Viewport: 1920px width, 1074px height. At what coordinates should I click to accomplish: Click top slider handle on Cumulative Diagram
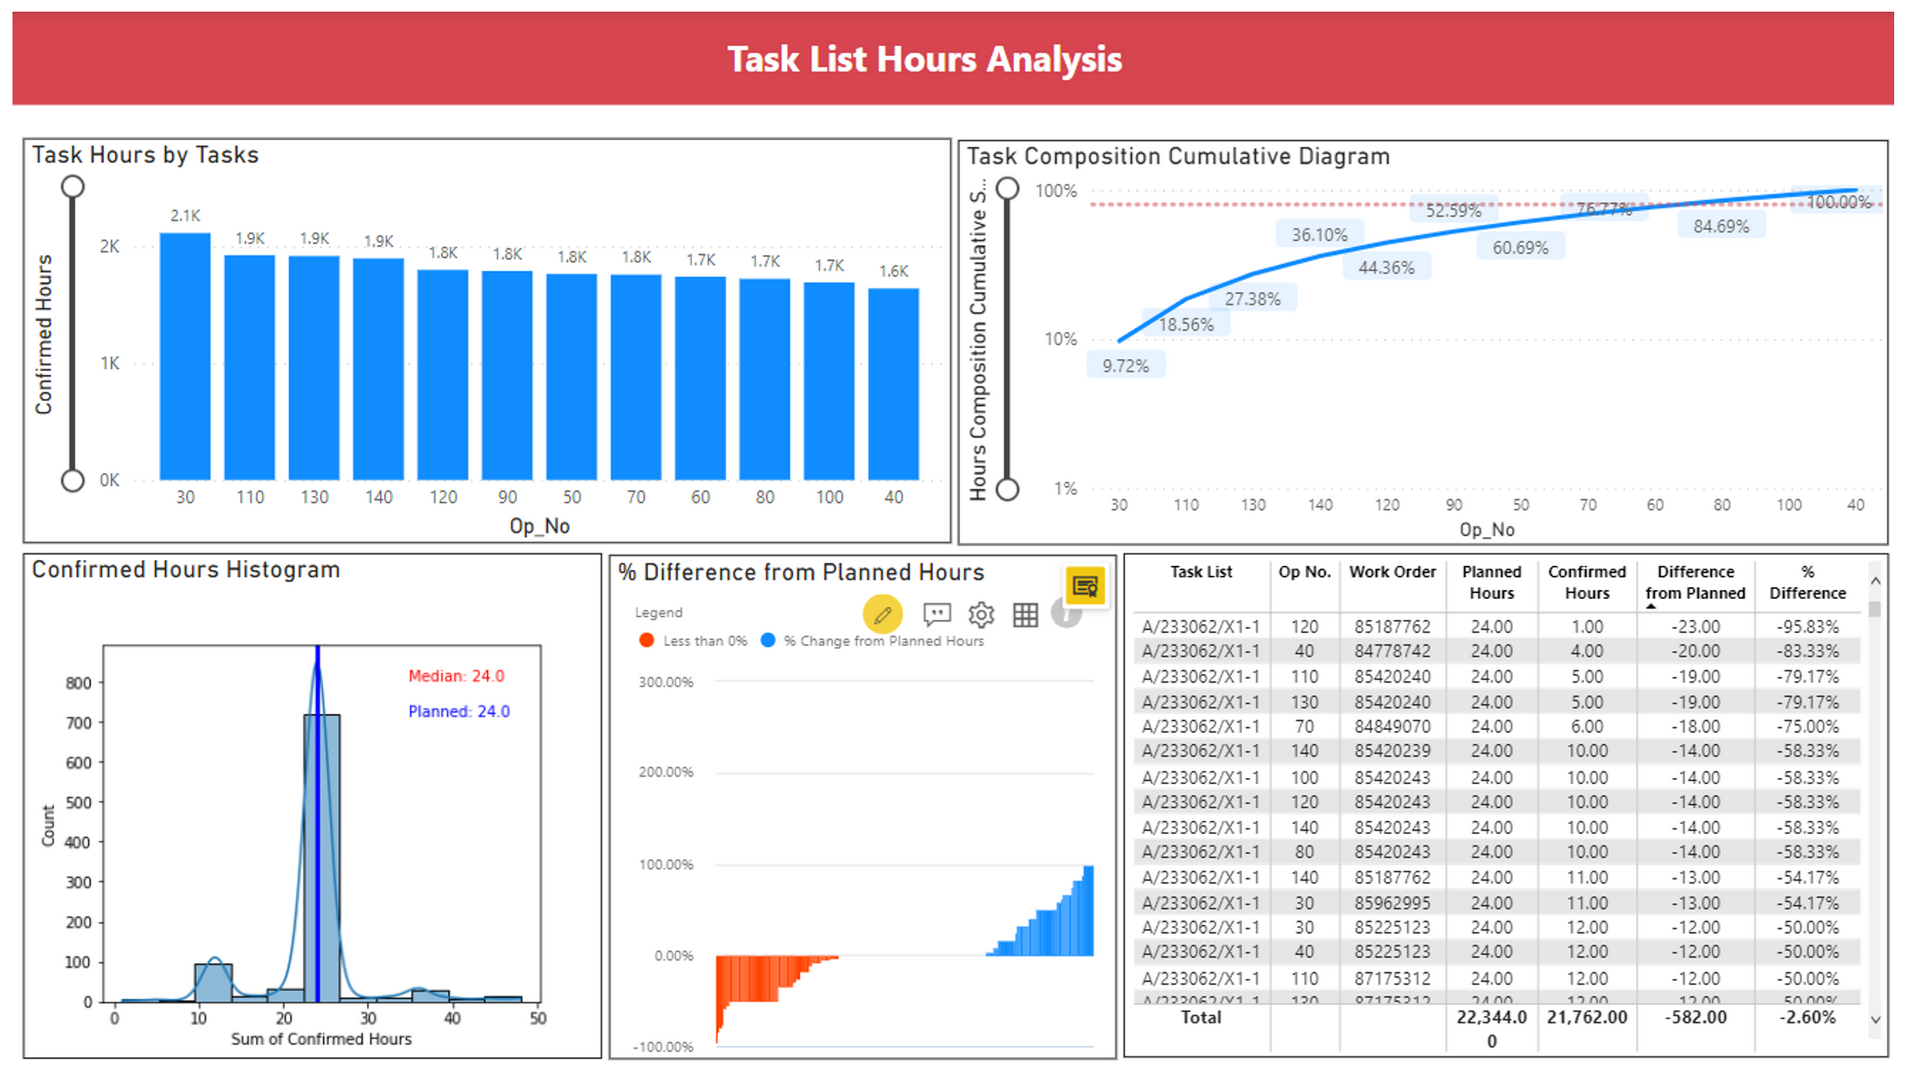[x=1008, y=189]
